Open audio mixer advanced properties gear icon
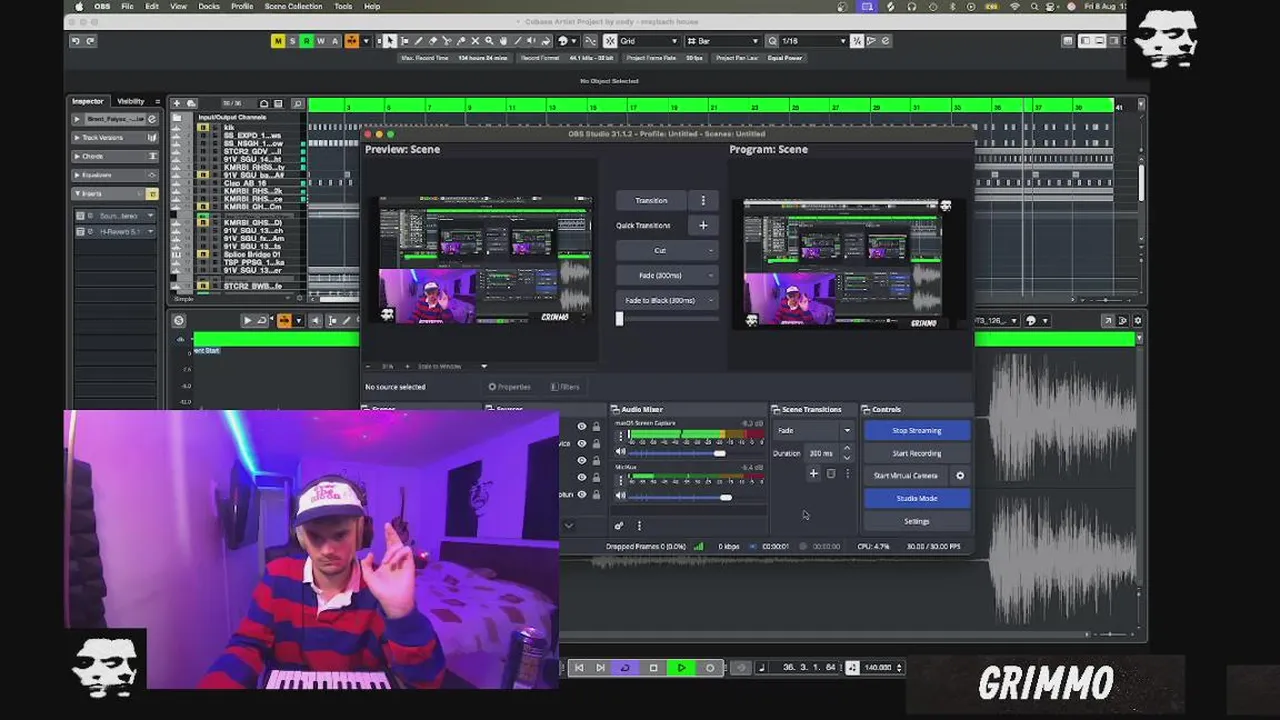The width and height of the screenshot is (1280, 720). coord(619,525)
